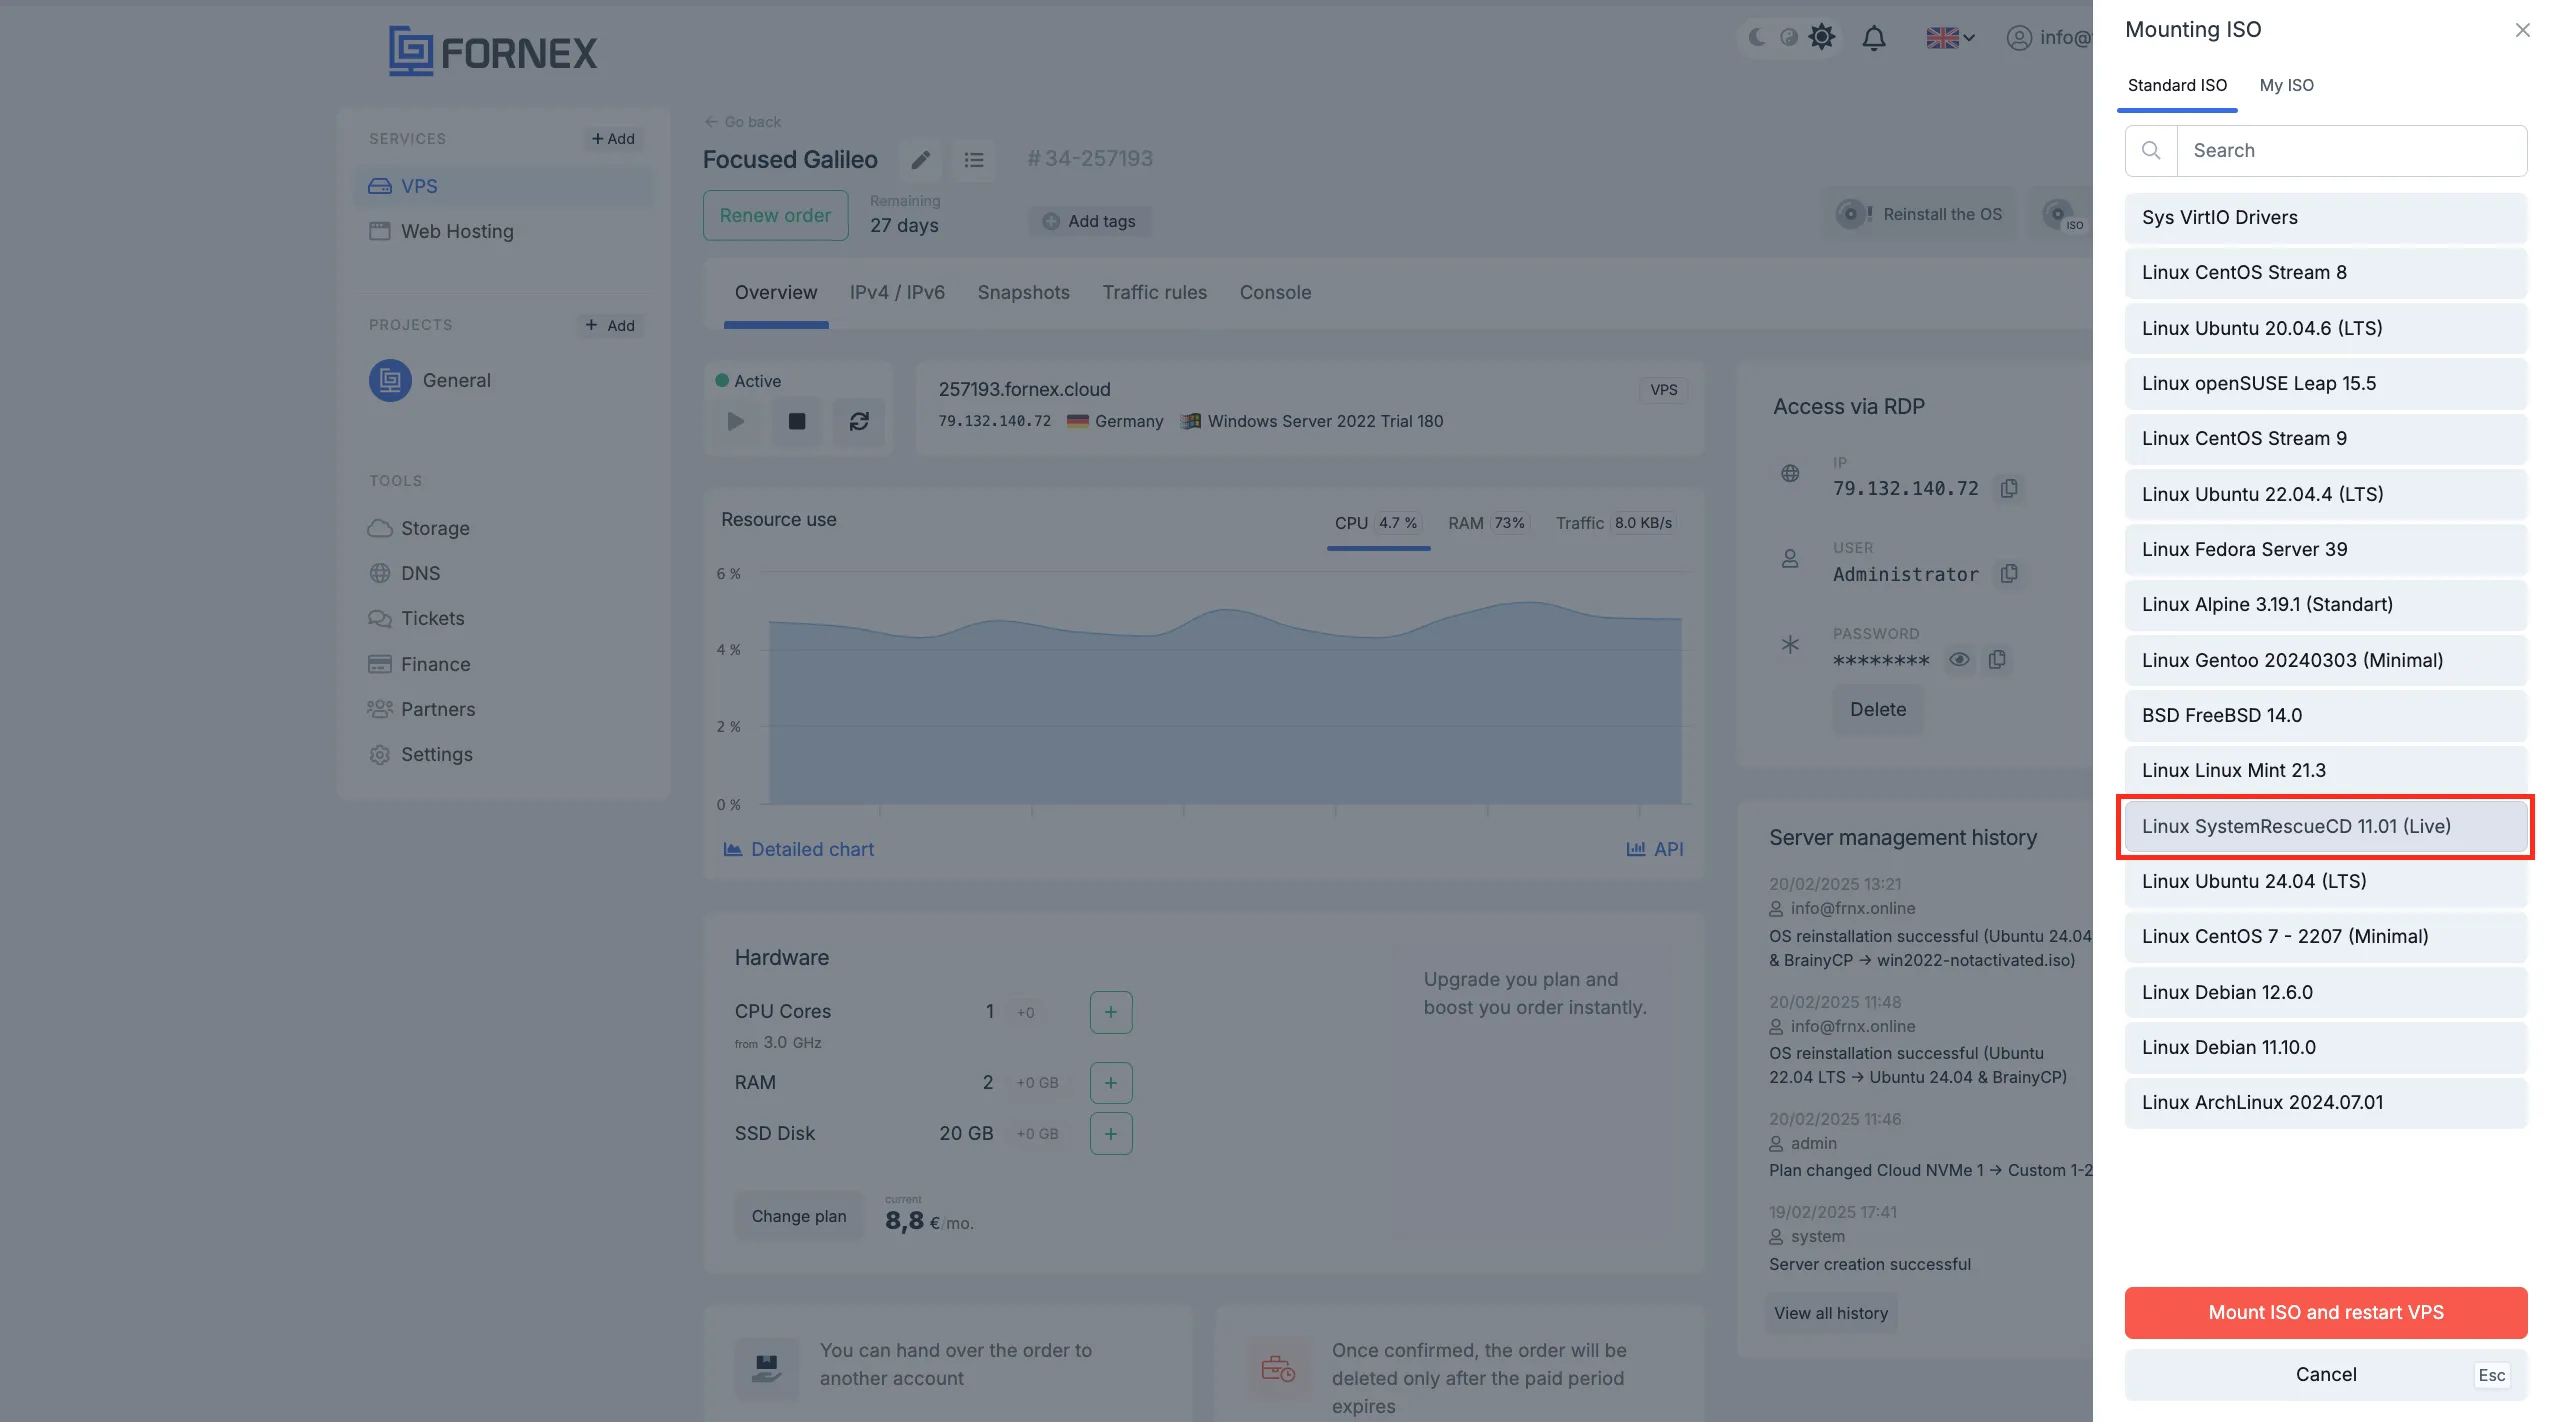Open Tickets tool
Image resolution: width=2560 pixels, height=1422 pixels.
tap(417, 618)
